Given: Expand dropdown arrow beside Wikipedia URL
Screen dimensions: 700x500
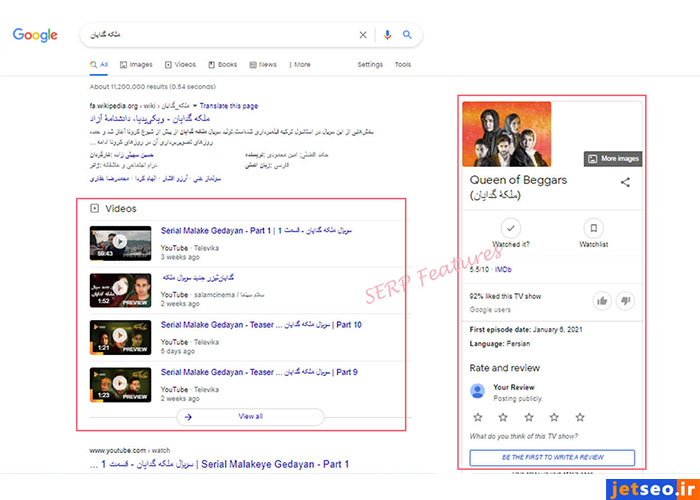Looking at the screenshot, I should pyautogui.click(x=195, y=106).
